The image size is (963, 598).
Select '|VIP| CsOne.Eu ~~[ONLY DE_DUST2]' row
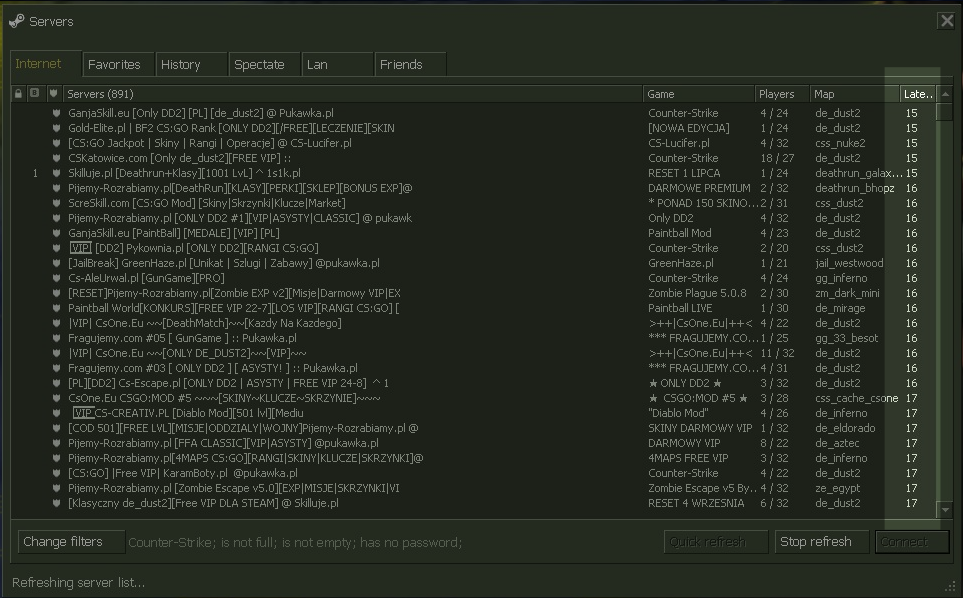pyautogui.click(x=473, y=353)
